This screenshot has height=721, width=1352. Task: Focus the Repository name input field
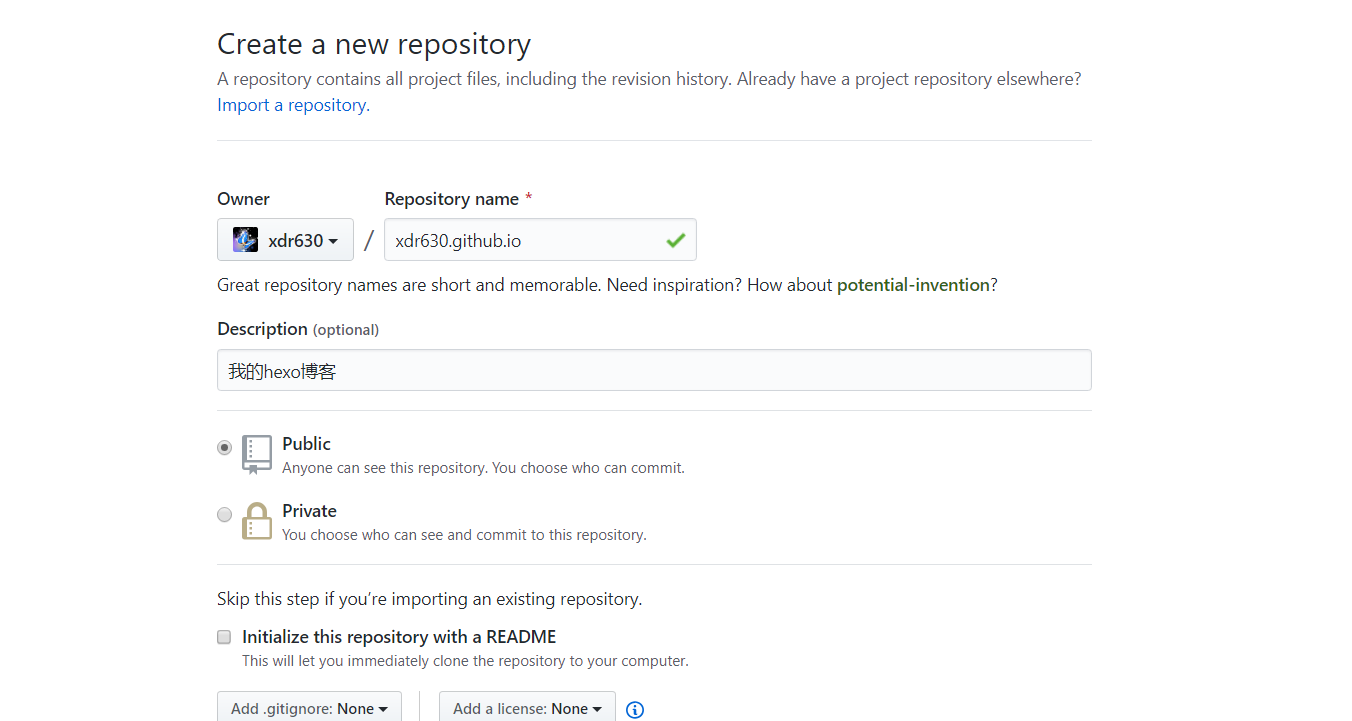(x=540, y=240)
